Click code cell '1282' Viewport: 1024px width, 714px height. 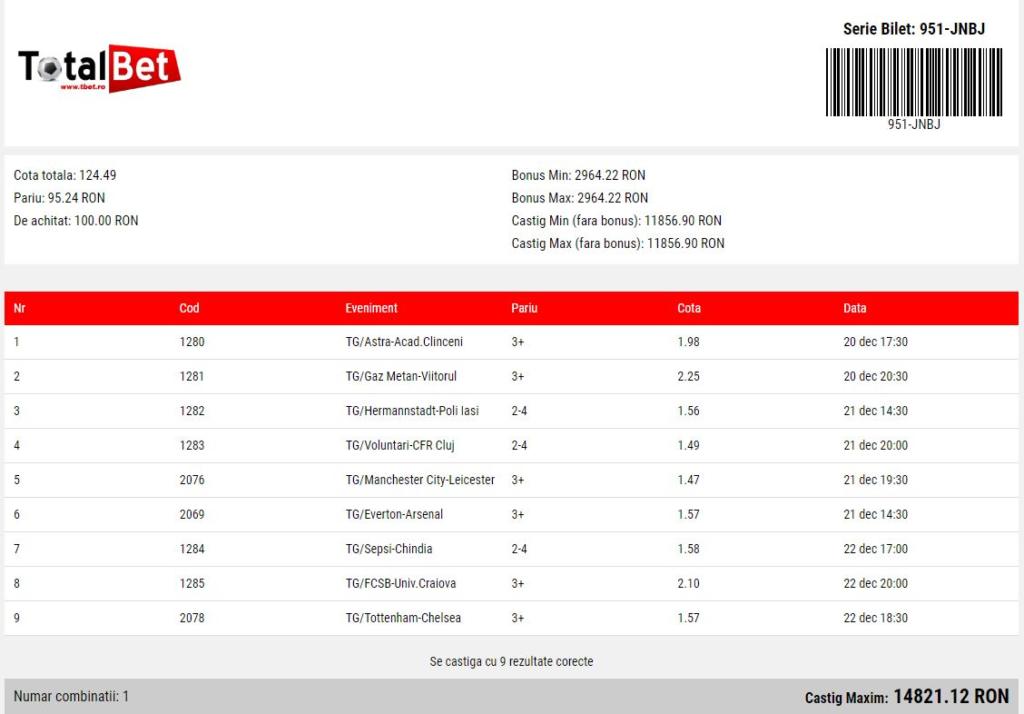[192, 411]
